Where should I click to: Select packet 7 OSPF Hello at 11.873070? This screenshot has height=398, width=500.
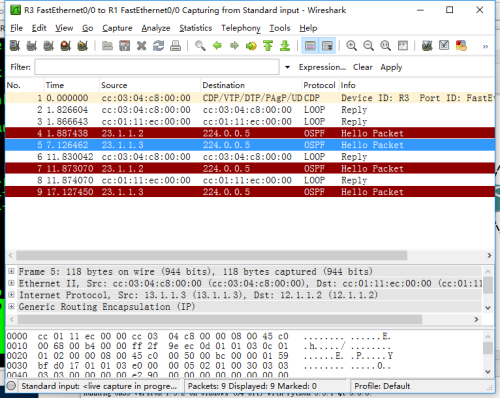tap(250, 168)
